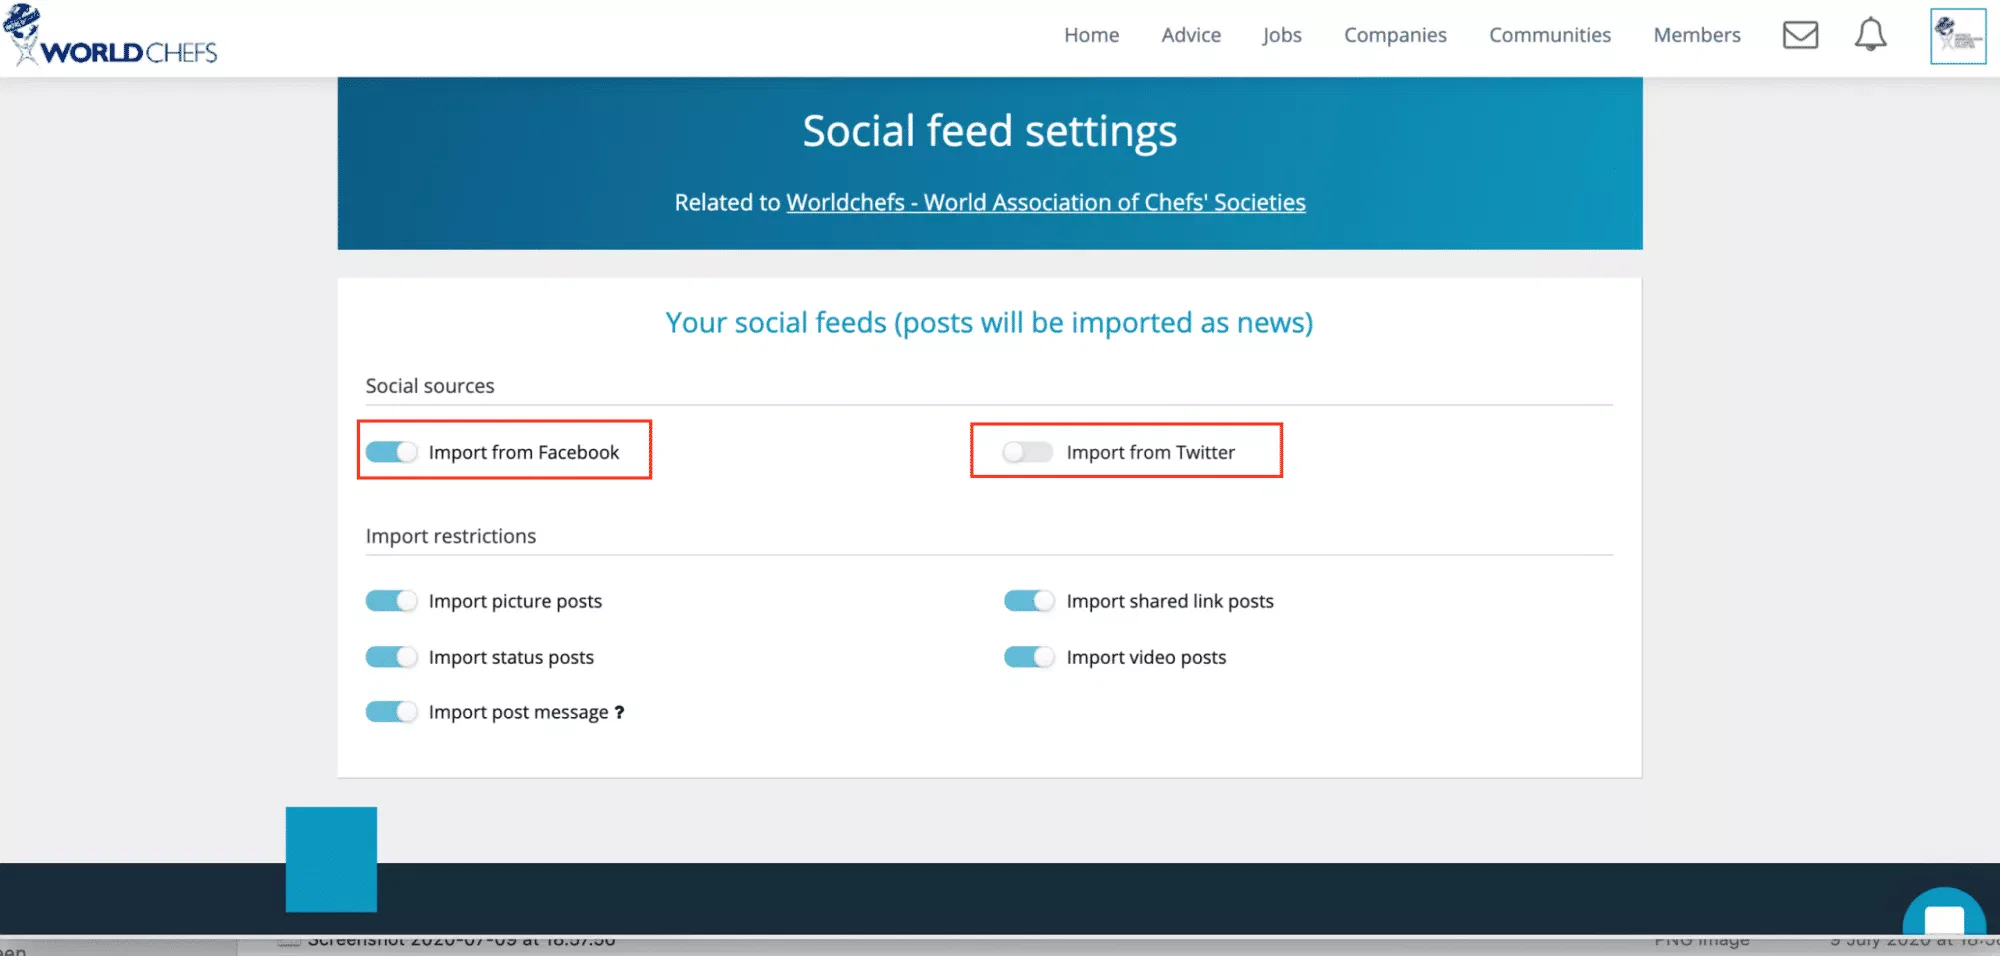Turn off Import status posts
The width and height of the screenshot is (2000, 956).
click(391, 657)
